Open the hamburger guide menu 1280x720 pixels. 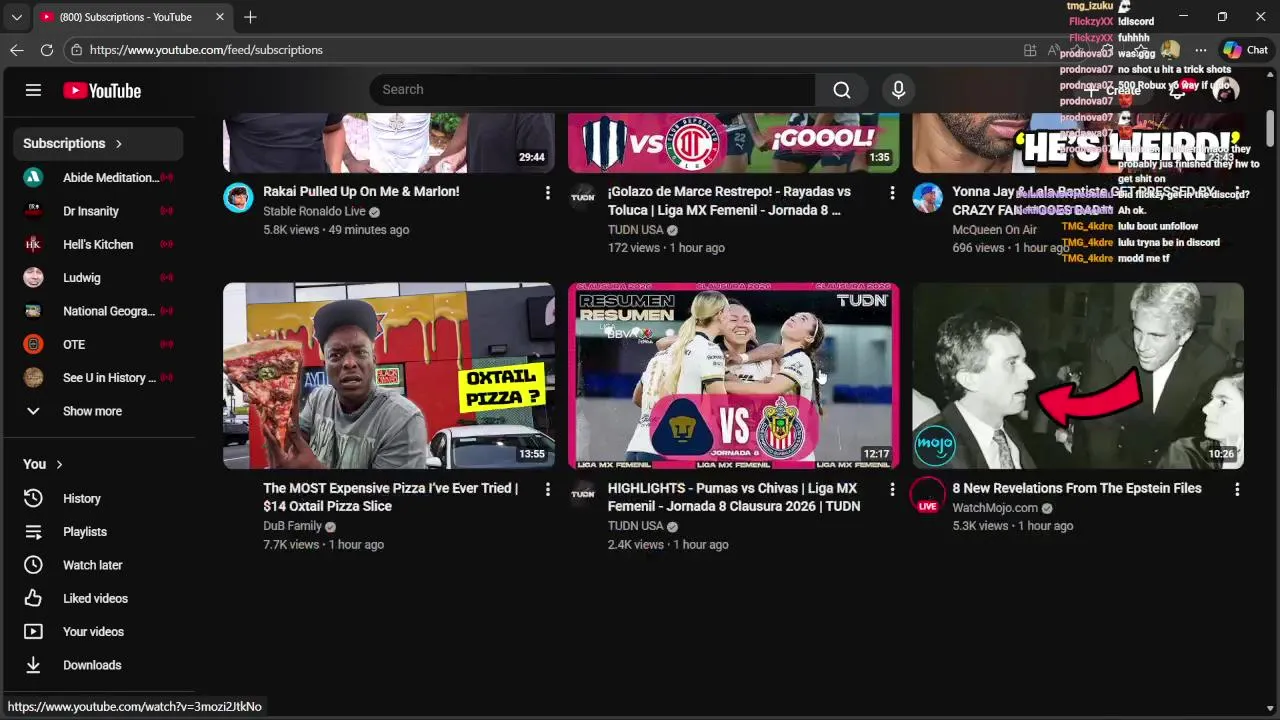click(33, 90)
